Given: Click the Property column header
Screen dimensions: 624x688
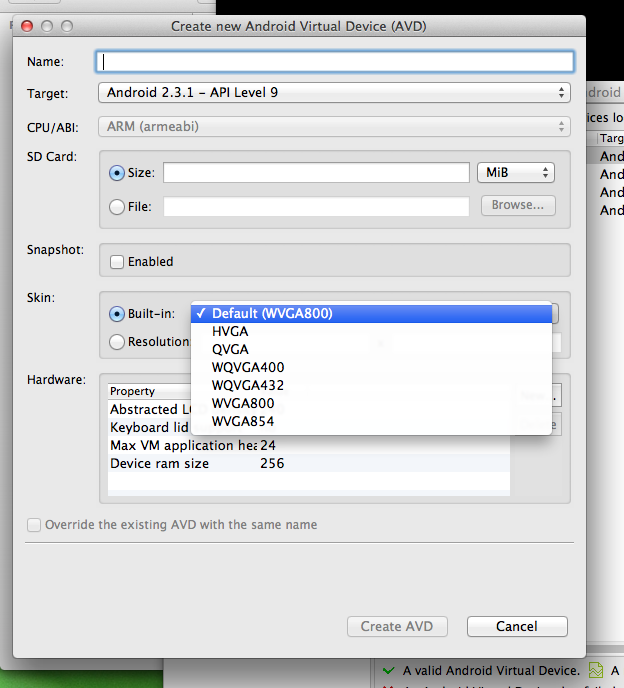Looking at the screenshot, I should click(x=149, y=391).
